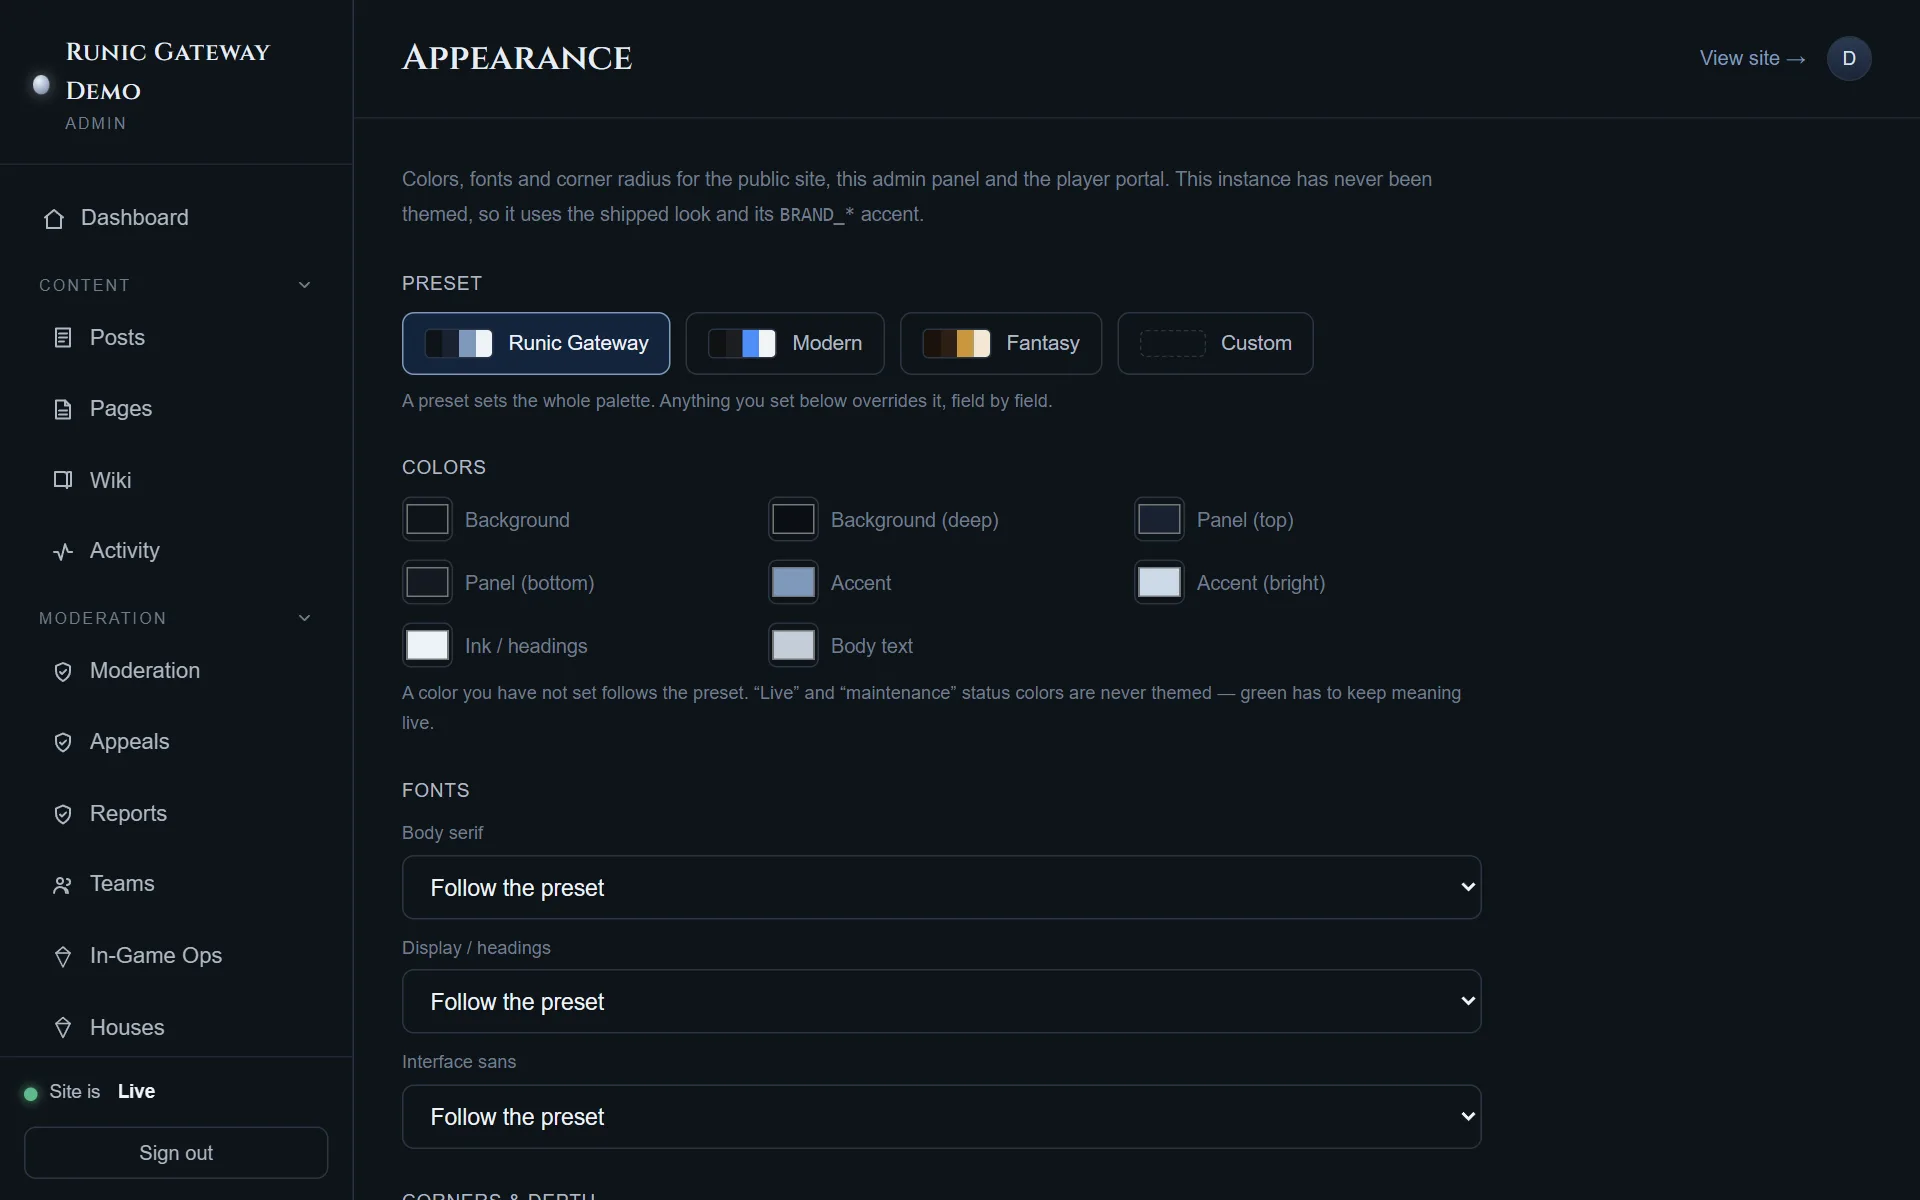
Task: Open the Body serif font dropdown
Action: (x=941, y=887)
